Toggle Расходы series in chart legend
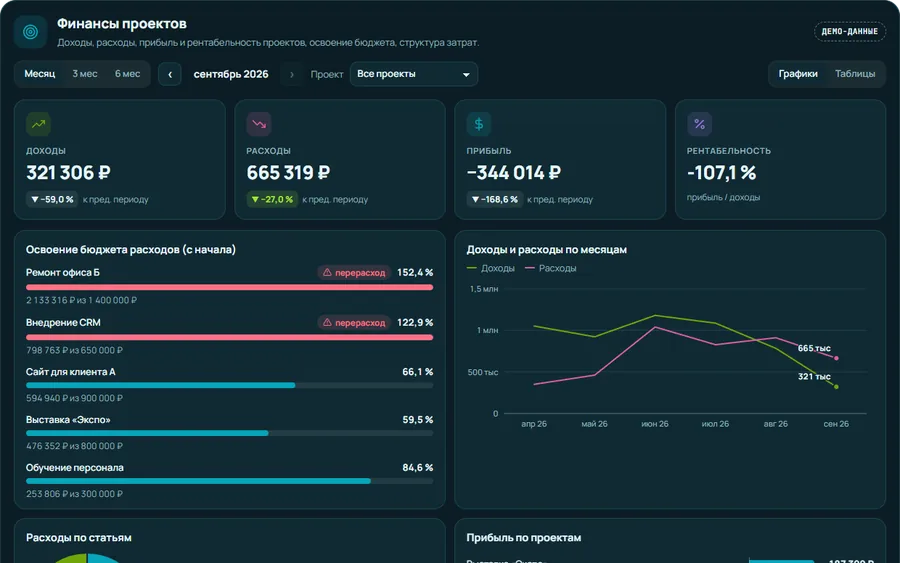900x563 pixels. pos(550,268)
